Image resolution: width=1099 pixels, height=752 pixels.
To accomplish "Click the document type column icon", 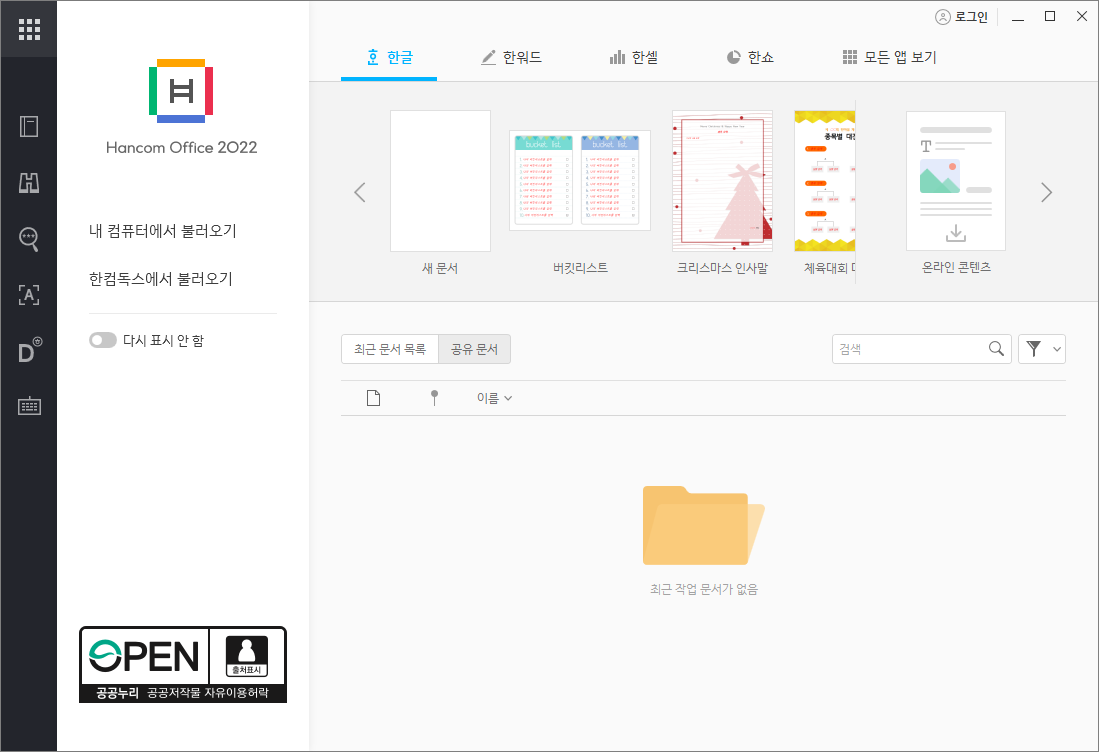I will tap(374, 398).
